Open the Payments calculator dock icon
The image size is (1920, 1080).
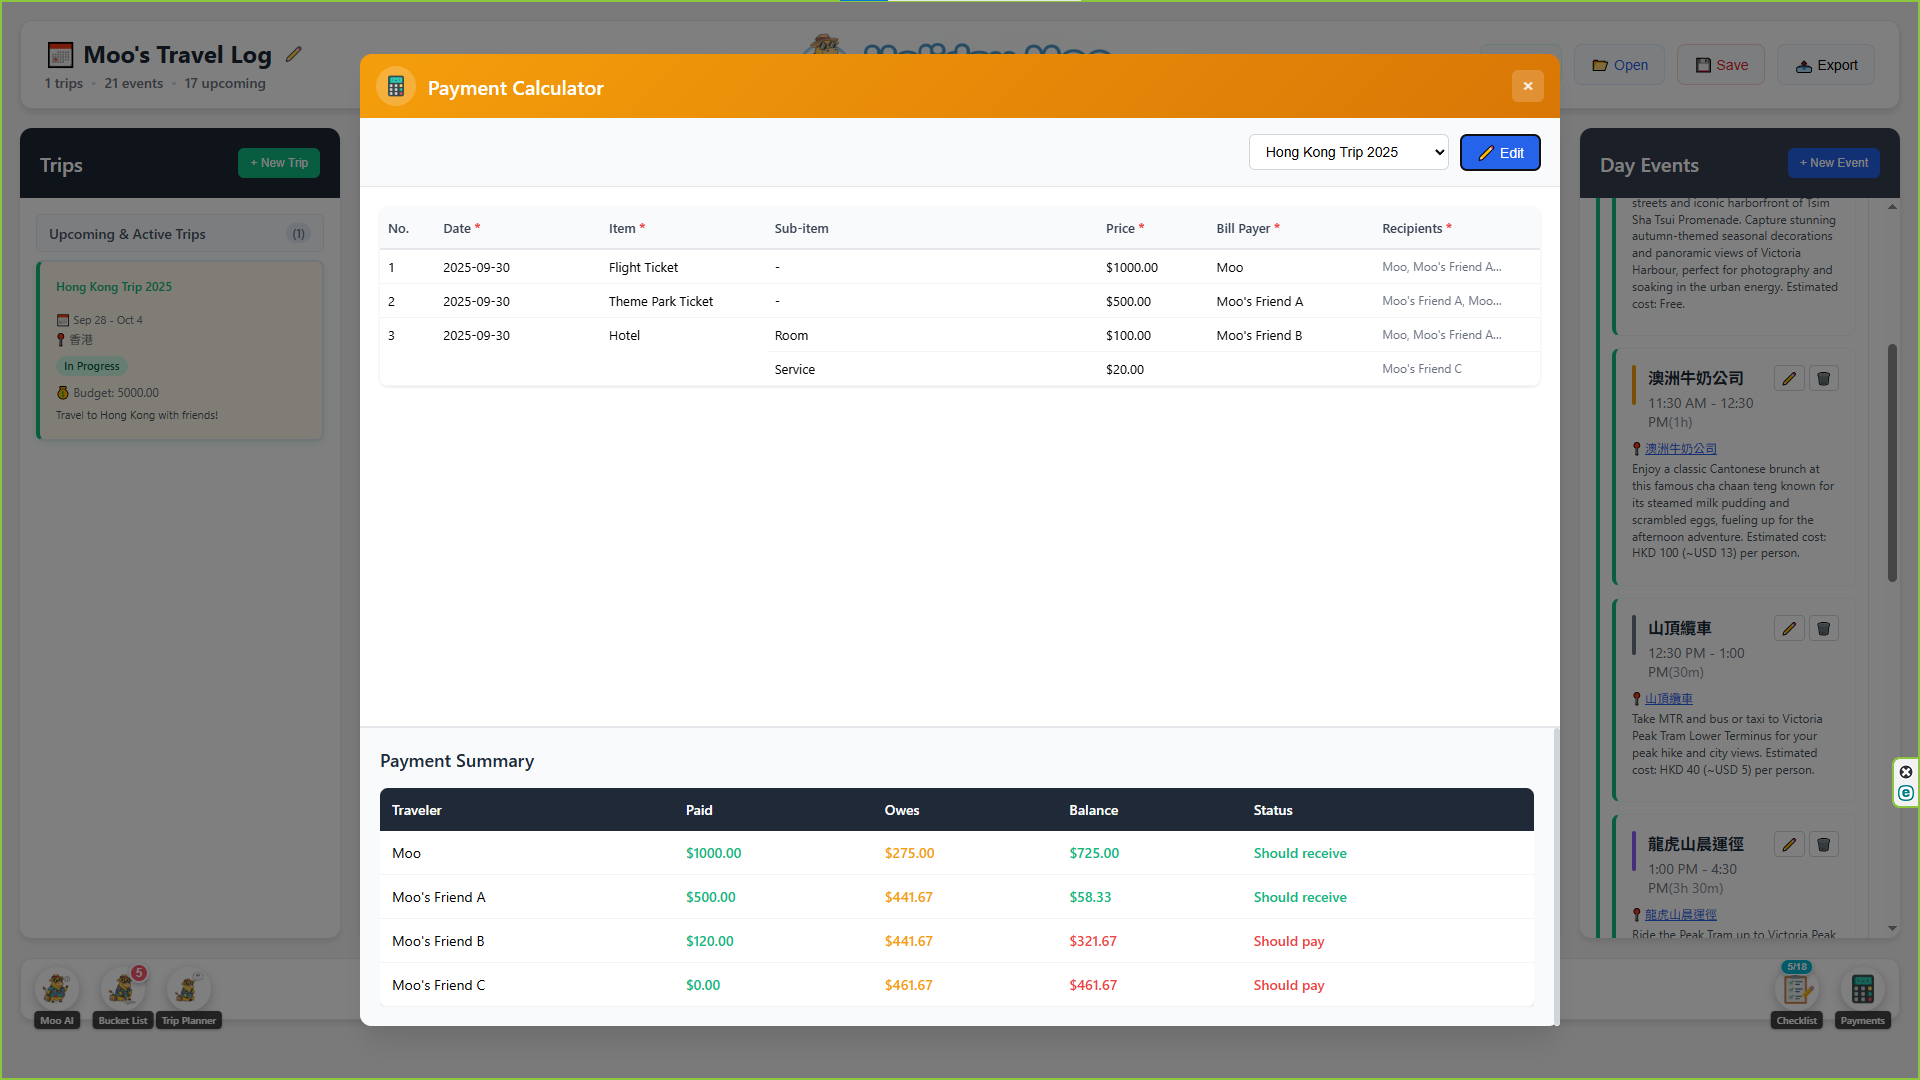click(x=1862, y=990)
